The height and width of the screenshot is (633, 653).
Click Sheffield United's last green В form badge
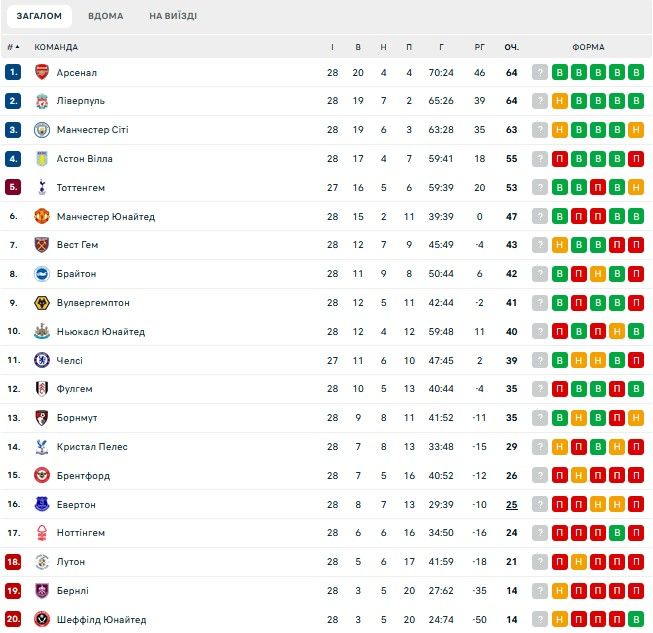click(637, 620)
